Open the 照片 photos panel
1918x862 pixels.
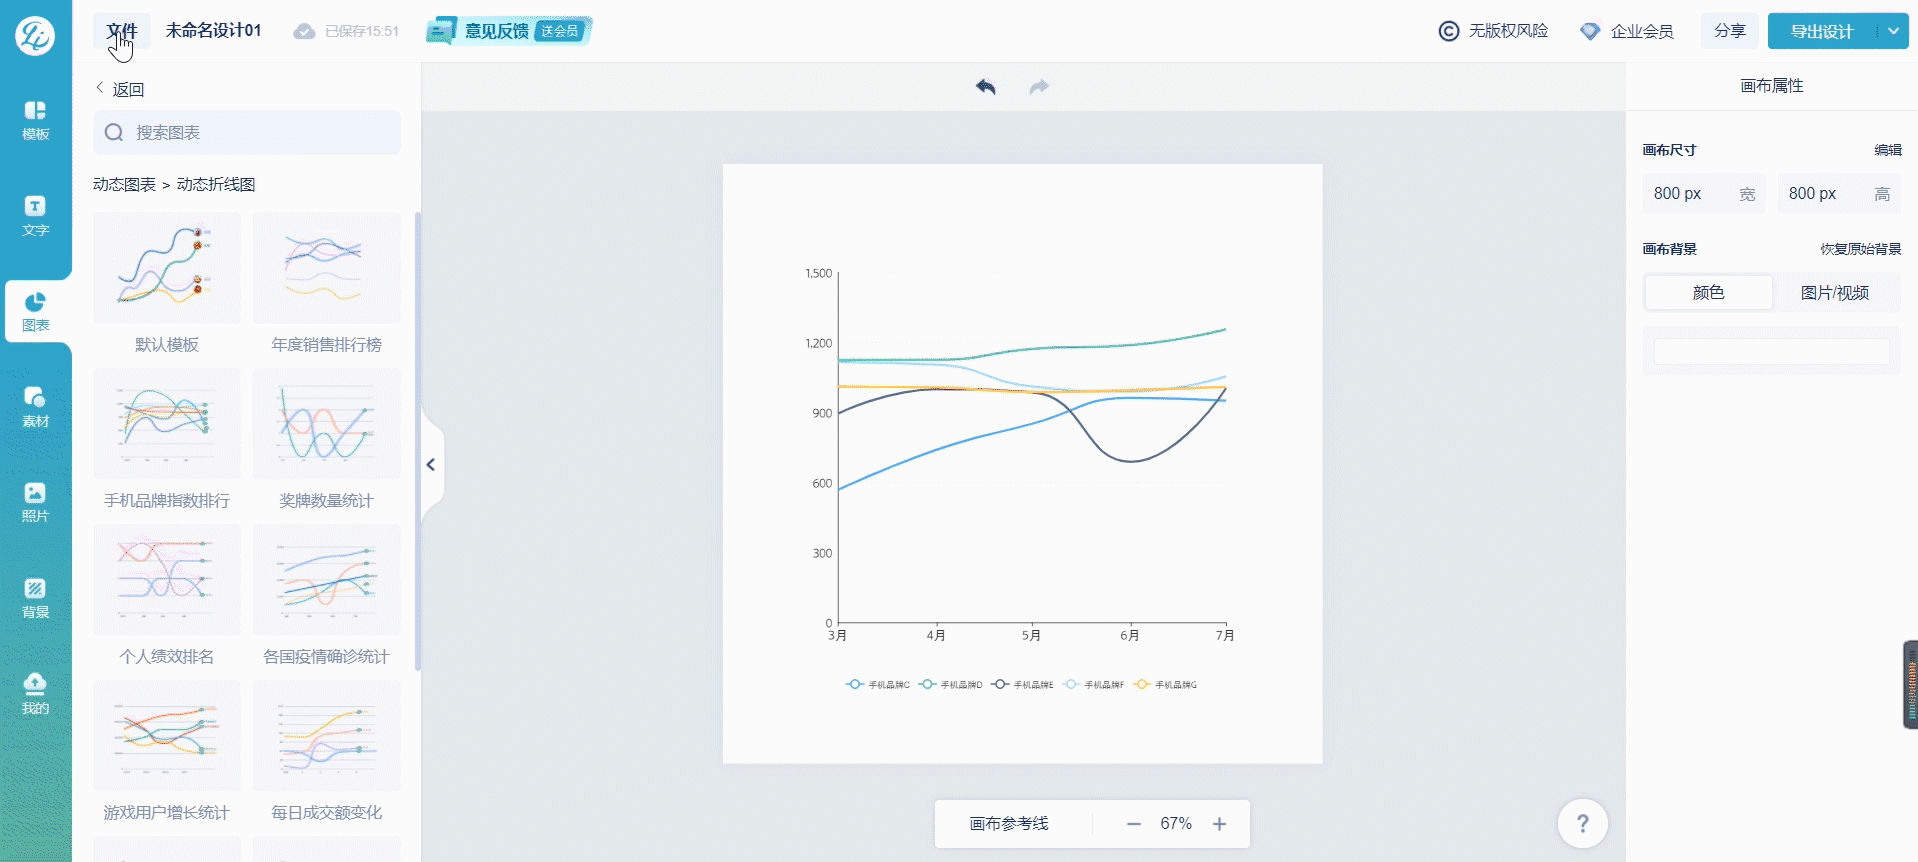pyautogui.click(x=35, y=502)
